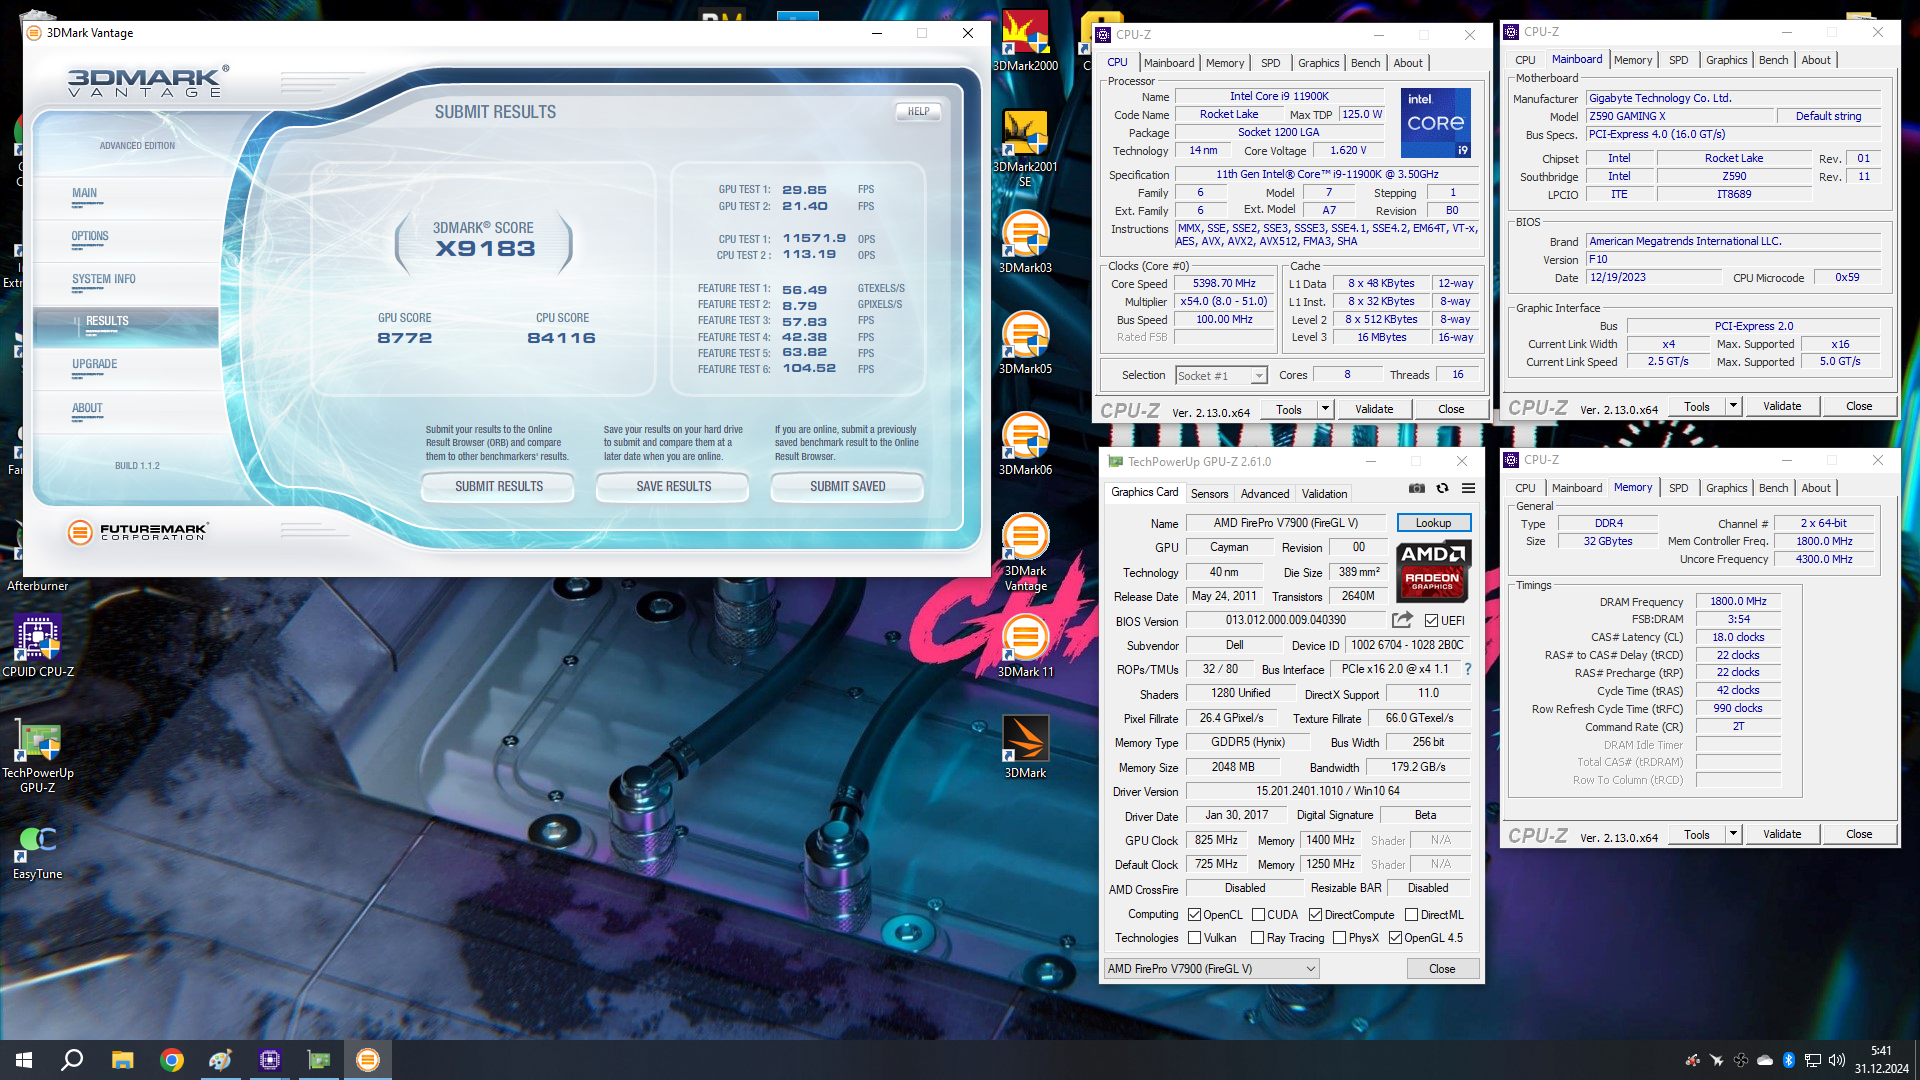The width and height of the screenshot is (1920, 1080).
Task: Toggle the DirectCompute checkbox
Action: pos(1316,914)
